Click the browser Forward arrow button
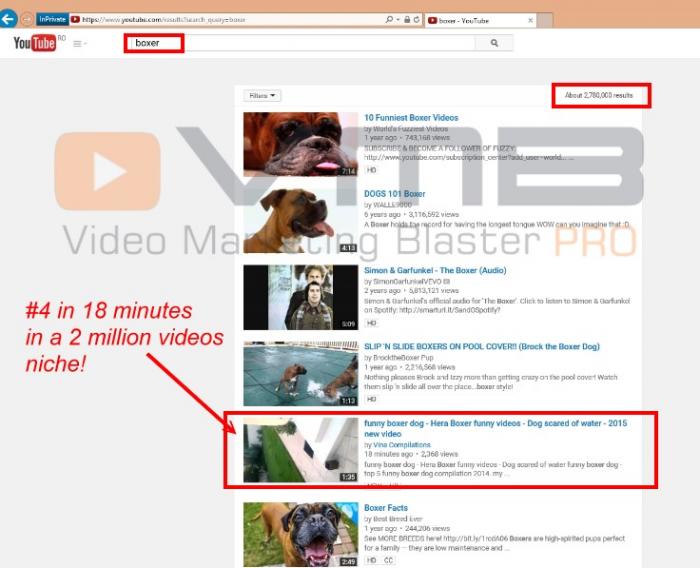This screenshot has width=700, height=568. coord(27,20)
